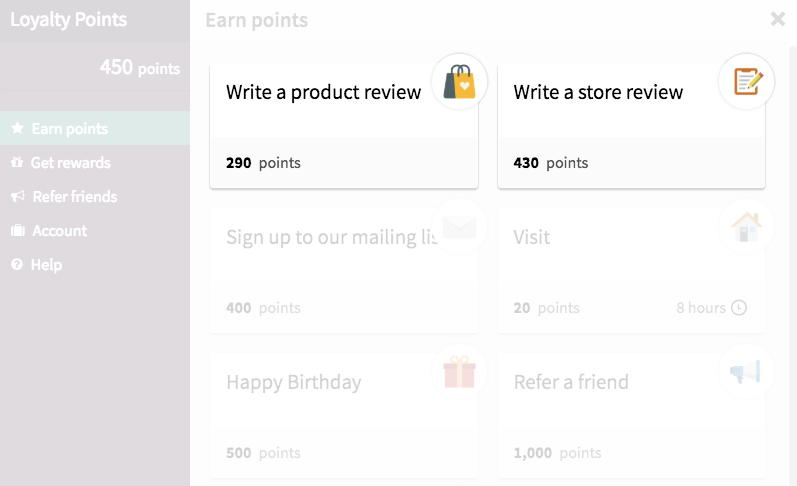Click the clipboard pencil icon on store review
The width and height of the screenshot is (797, 486).
click(x=748, y=81)
